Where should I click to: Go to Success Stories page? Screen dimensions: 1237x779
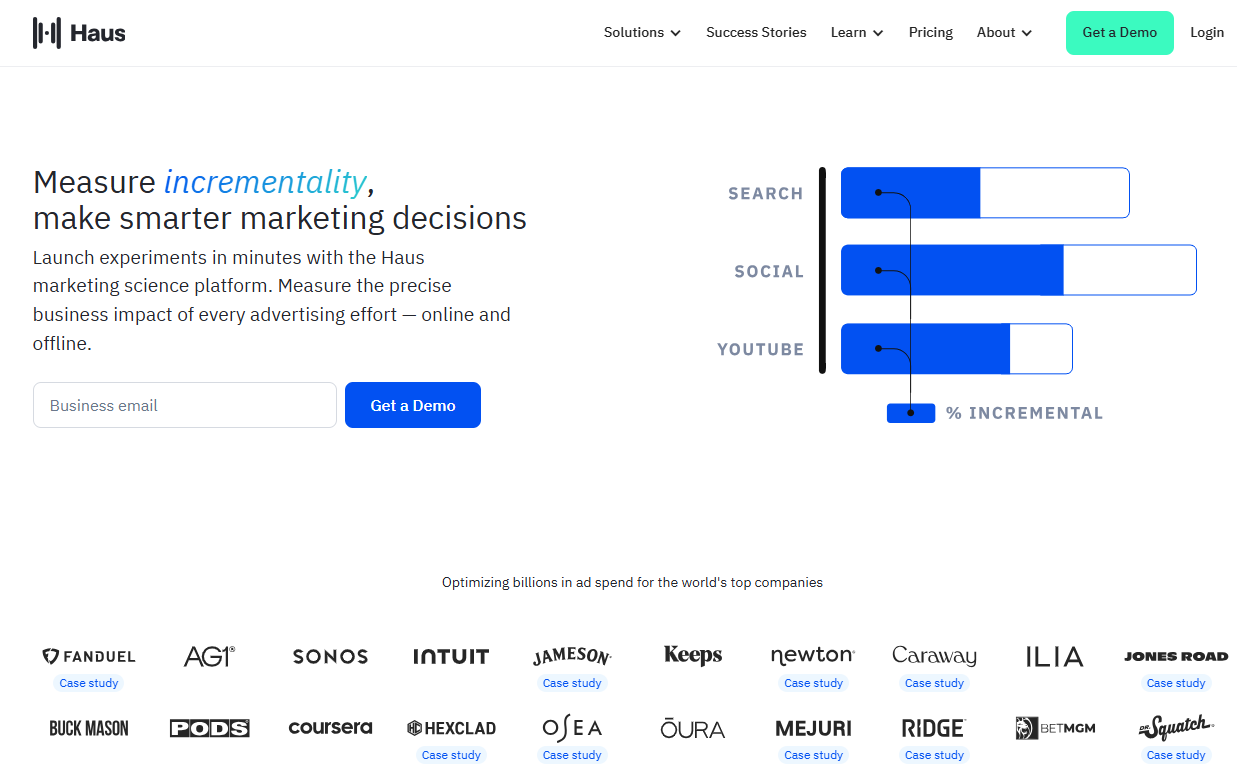coord(756,33)
